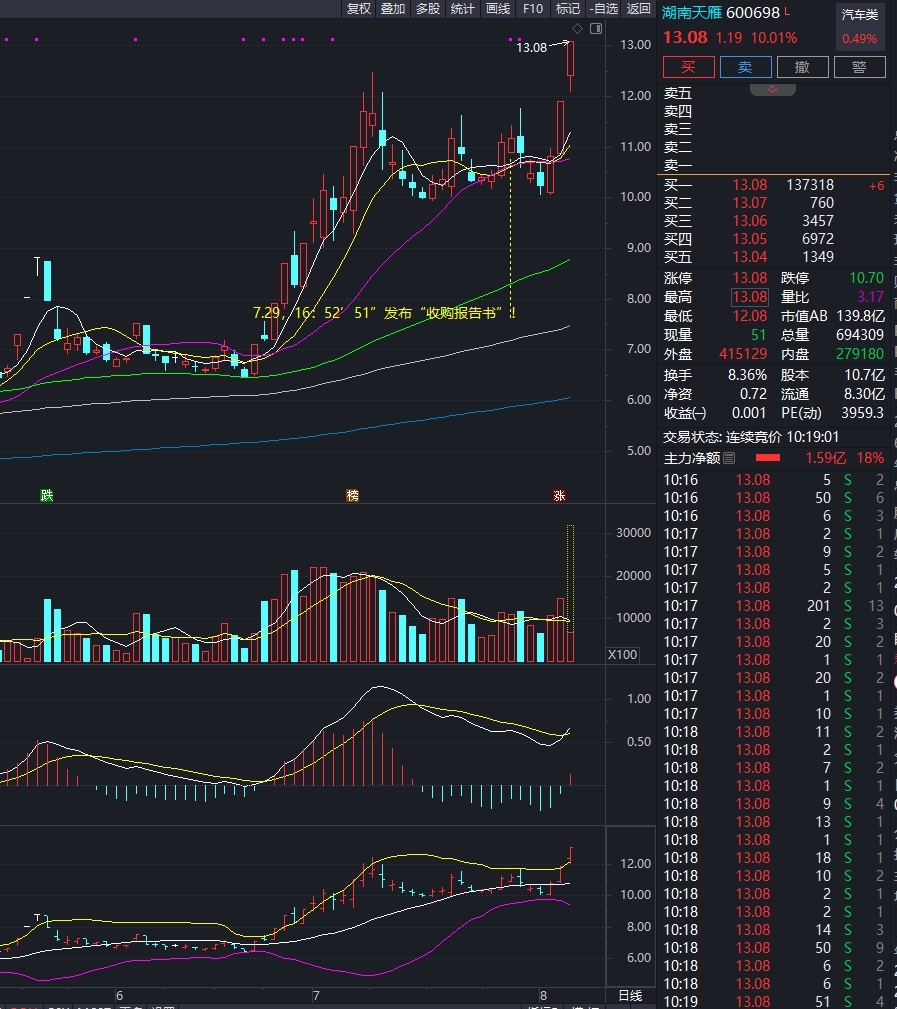Activate the 画线 drawing tool
The width and height of the screenshot is (897, 1009).
pyautogui.click(x=497, y=8)
